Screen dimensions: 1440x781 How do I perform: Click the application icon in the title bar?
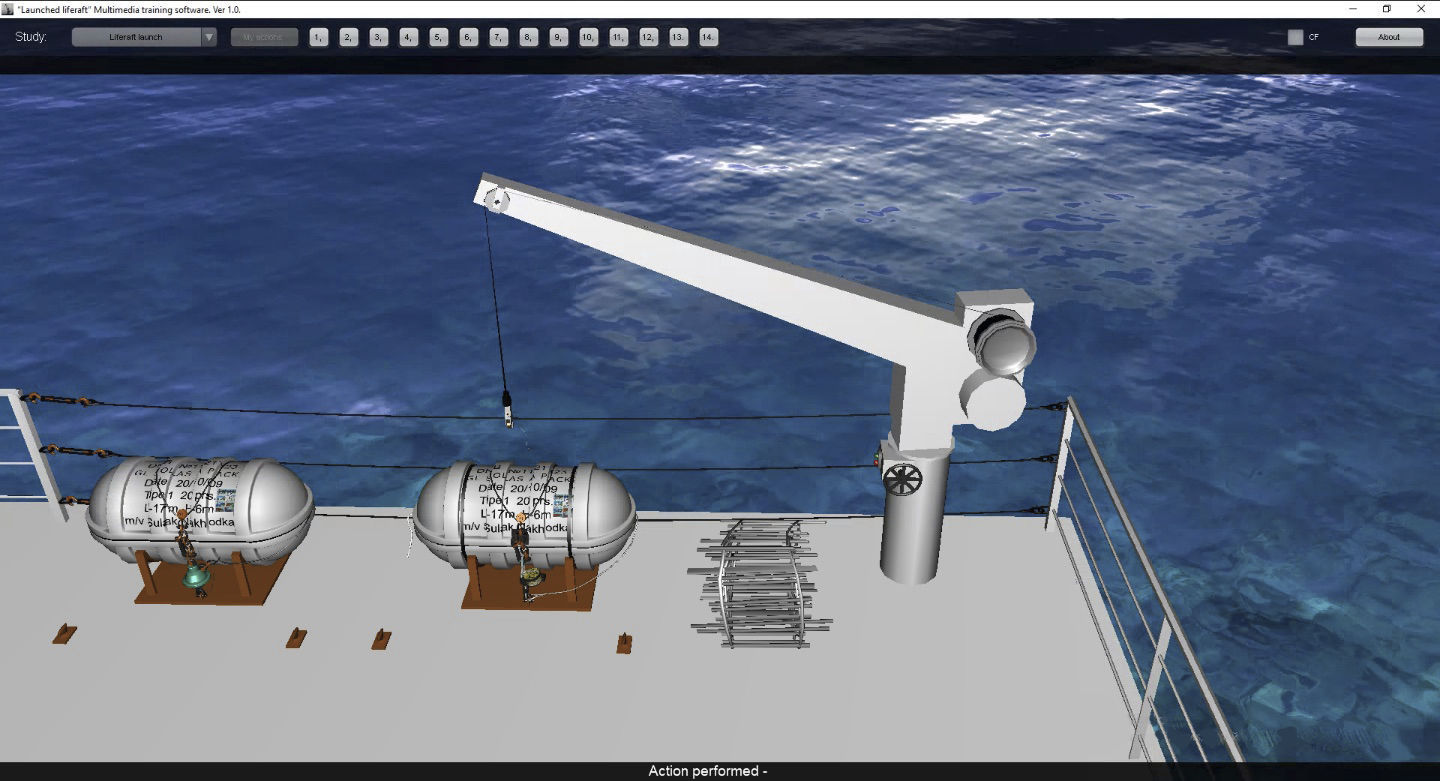tap(9, 8)
